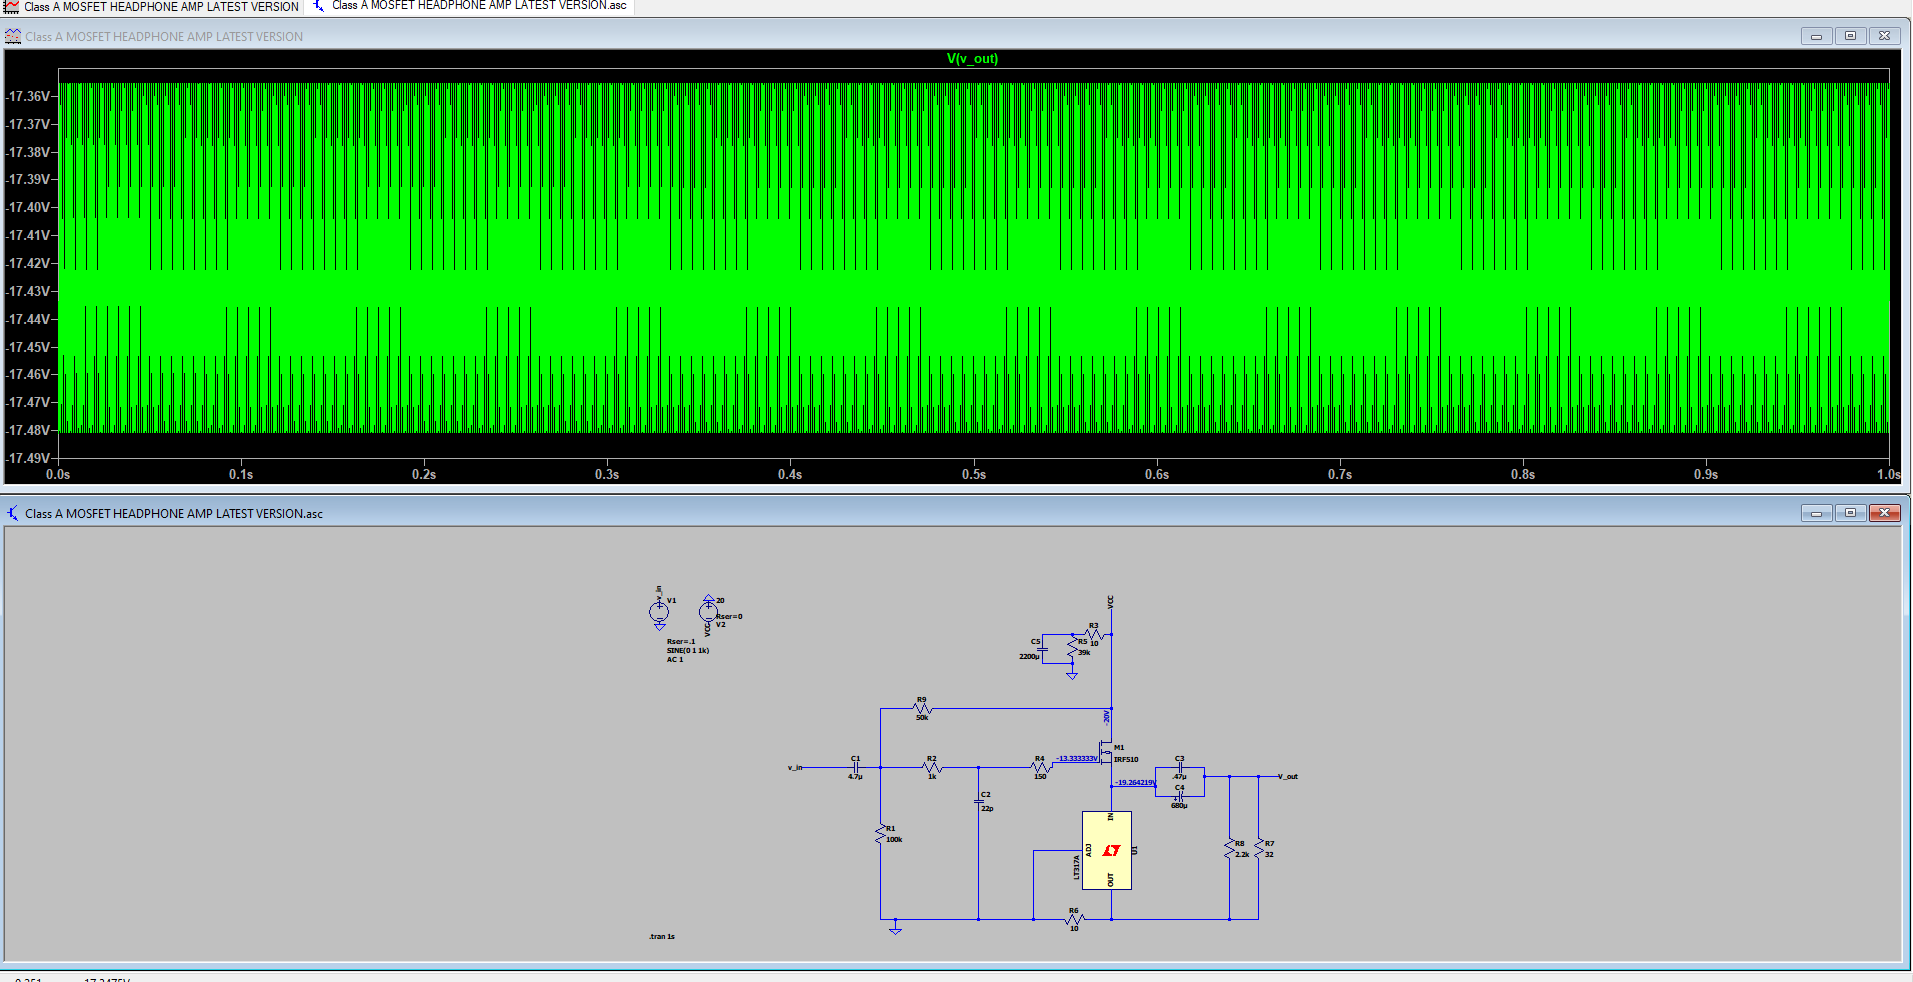1913x982 pixels.
Task: Minimize the schematic window
Action: click(x=1816, y=513)
